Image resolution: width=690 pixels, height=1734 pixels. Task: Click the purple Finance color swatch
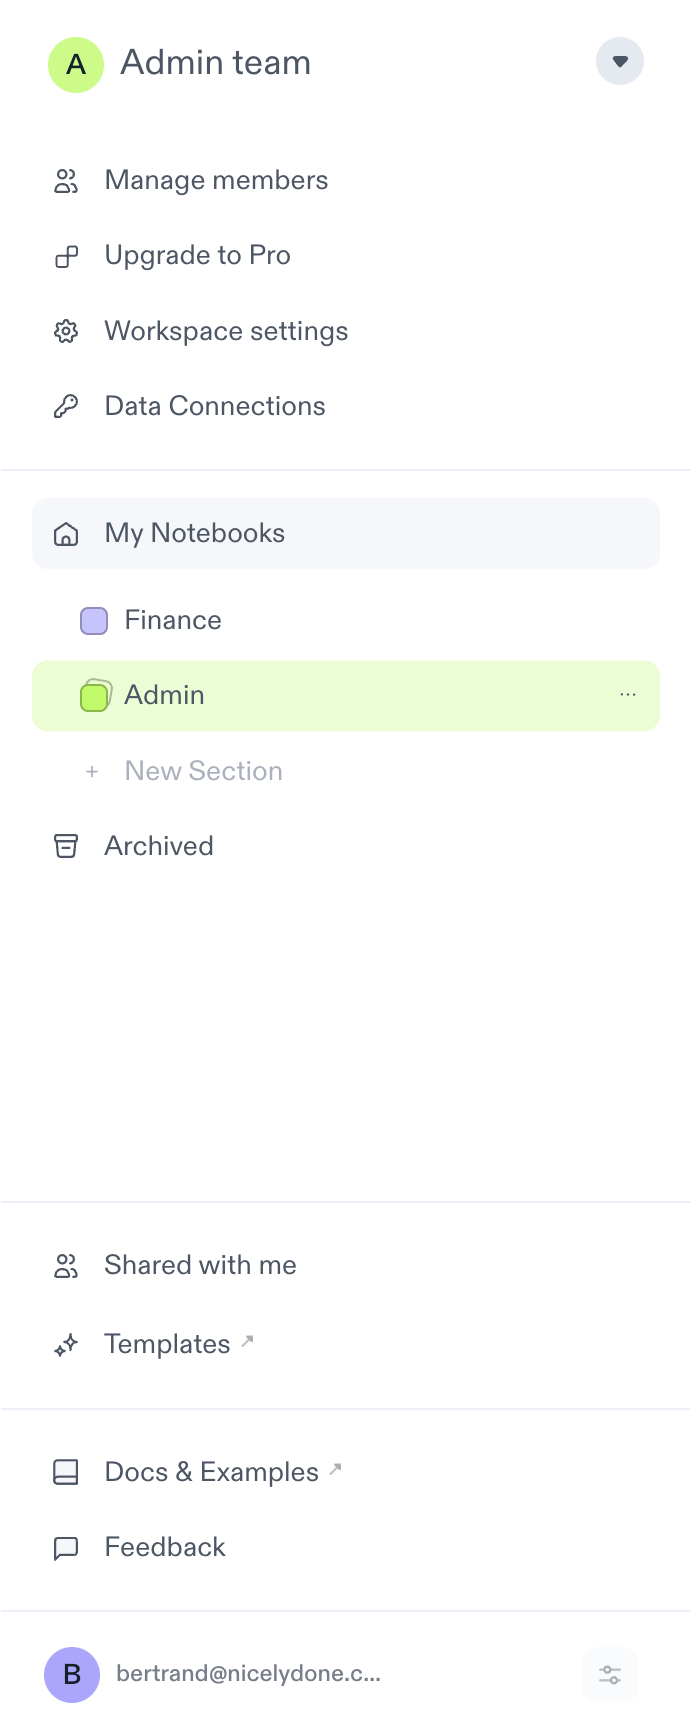coord(93,620)
